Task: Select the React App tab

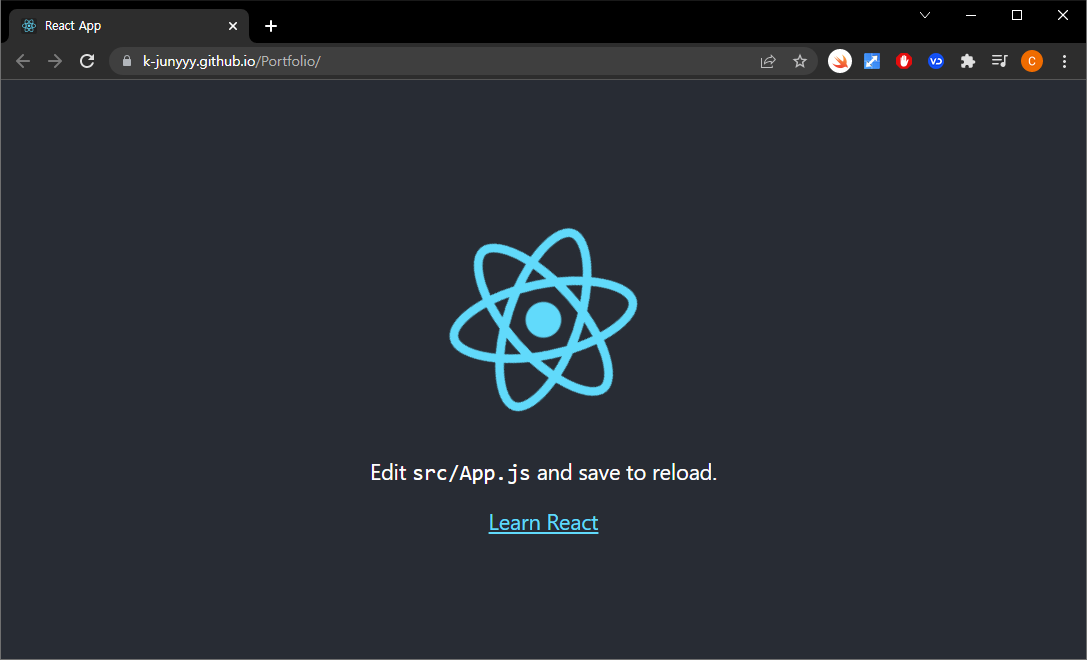Action: [x=128, y=26]
